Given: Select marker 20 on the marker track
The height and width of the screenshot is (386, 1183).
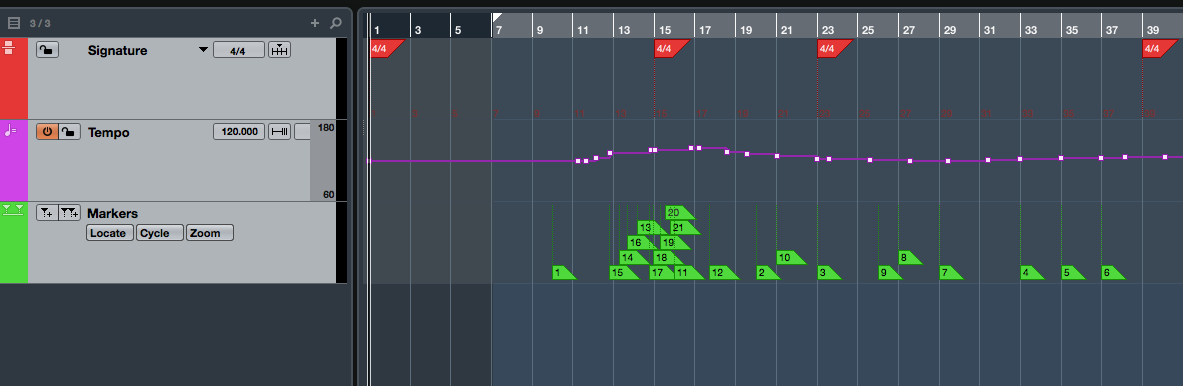Looking at the screenshot, I should (678, 212).
